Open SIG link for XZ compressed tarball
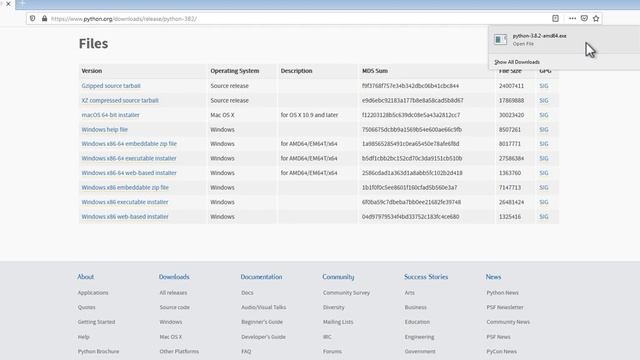The height and width of the screenshot is (360, 640). tap(544, 100)
